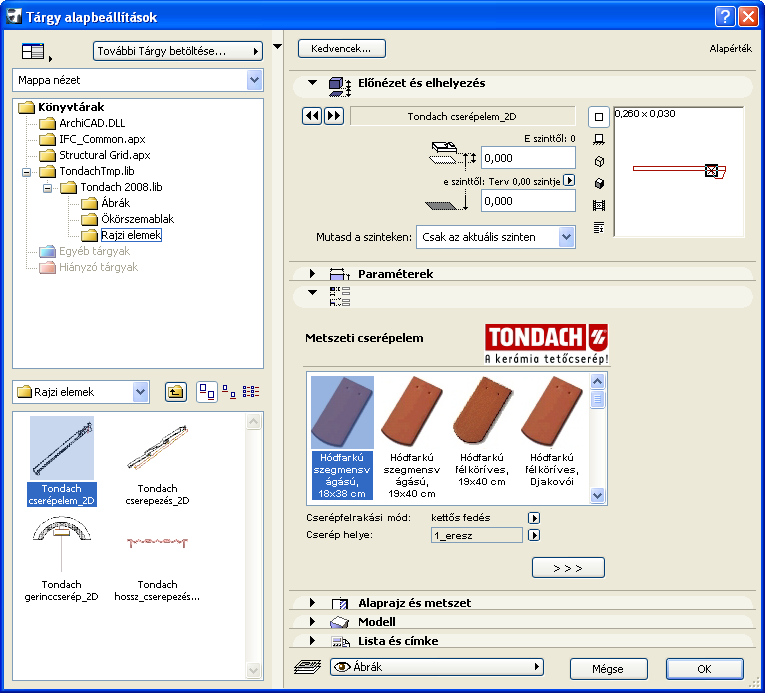The height and width of the screenshot is (693, 765).
Task: Select the Ábrák folder in tree
Action: 106,203
